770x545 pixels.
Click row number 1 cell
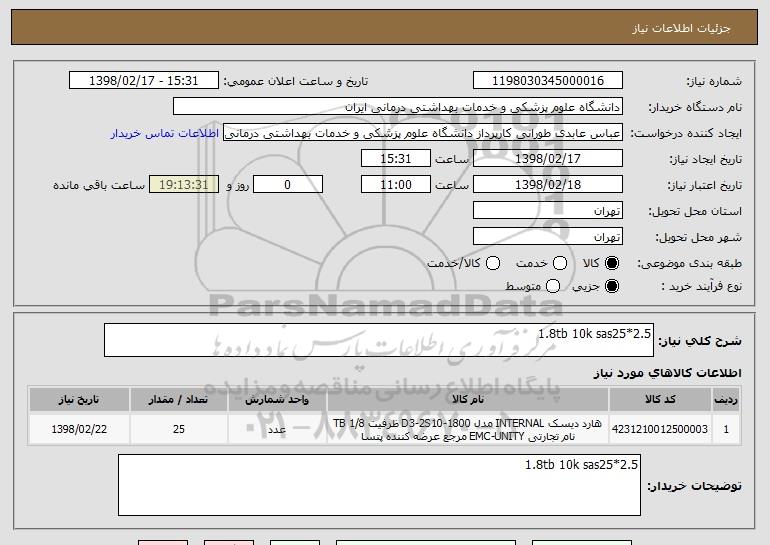click(726, 430)
